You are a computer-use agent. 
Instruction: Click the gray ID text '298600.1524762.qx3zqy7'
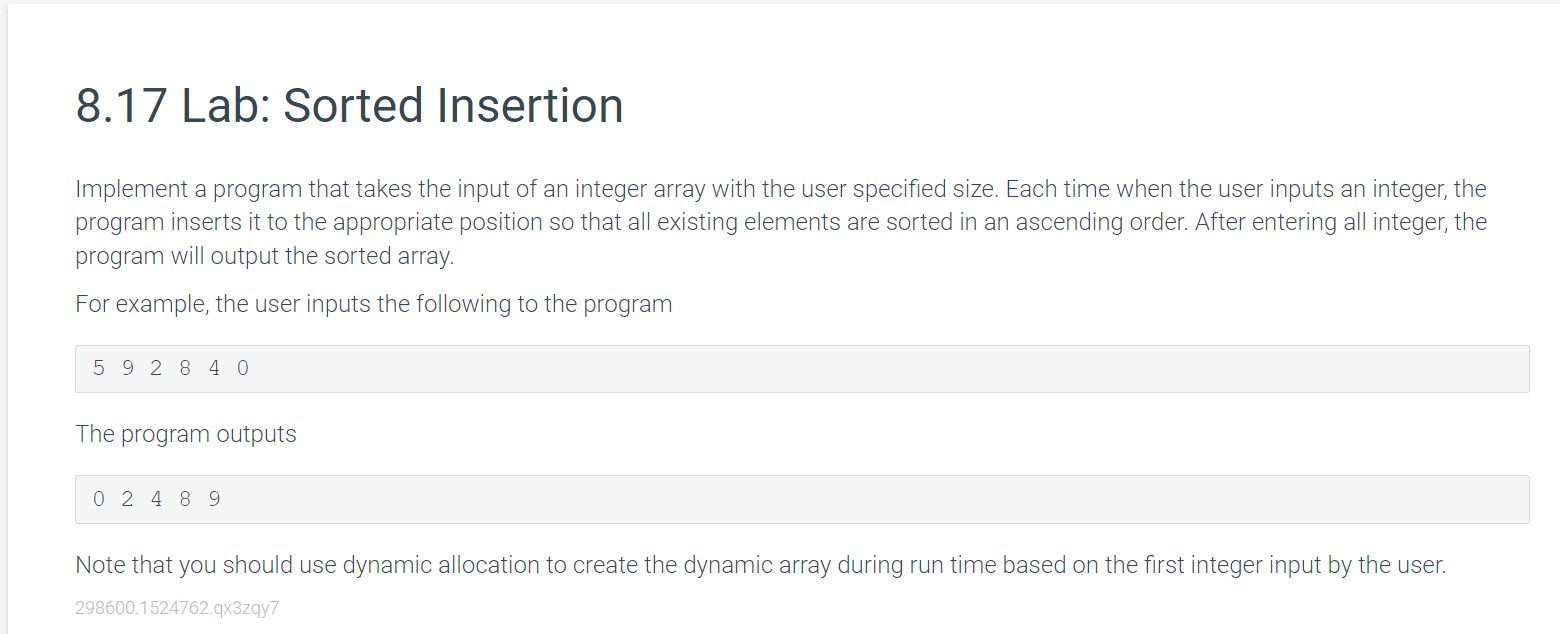click(x=177, y=608)
